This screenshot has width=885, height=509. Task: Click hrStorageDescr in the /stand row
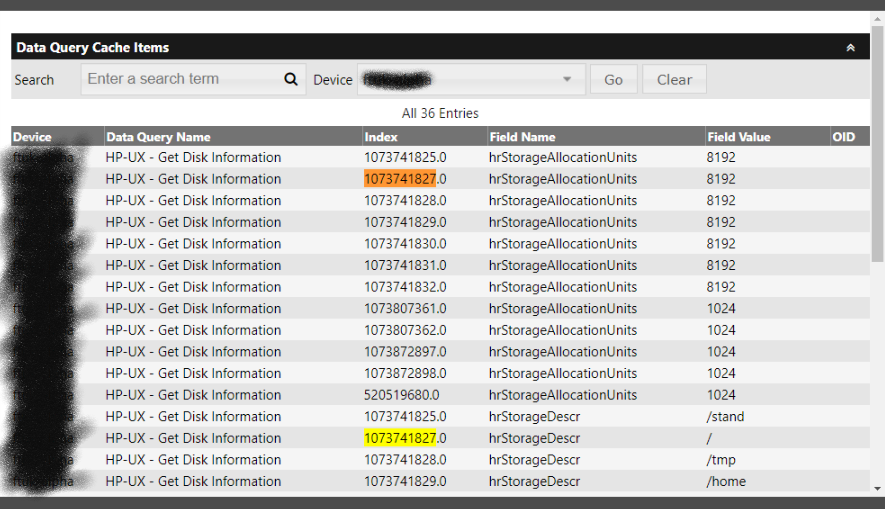tap(534, 416)
